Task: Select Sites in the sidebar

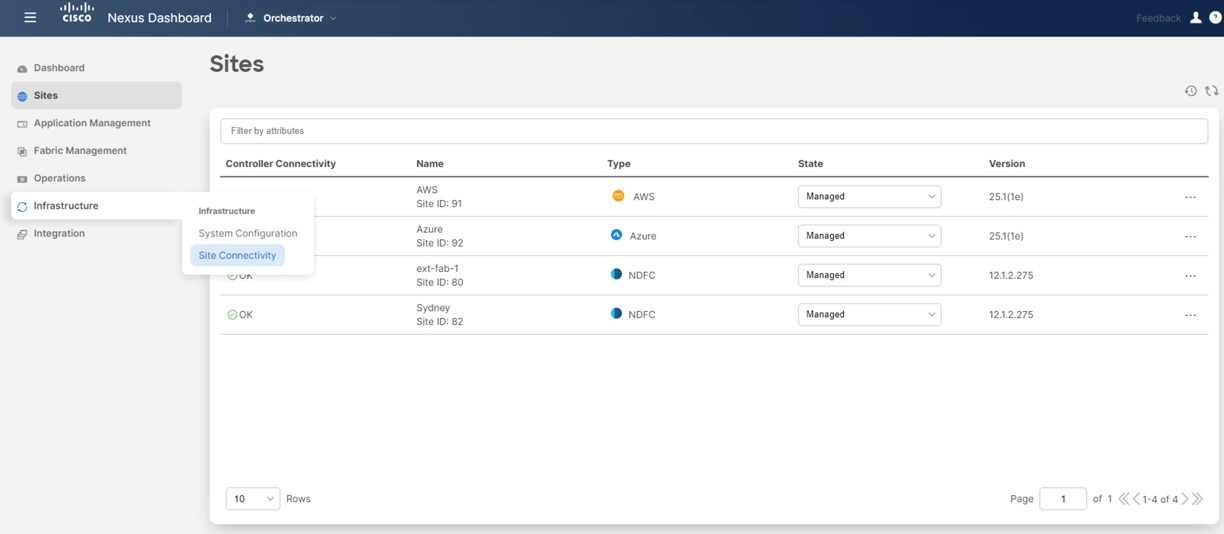Action: 97,96
